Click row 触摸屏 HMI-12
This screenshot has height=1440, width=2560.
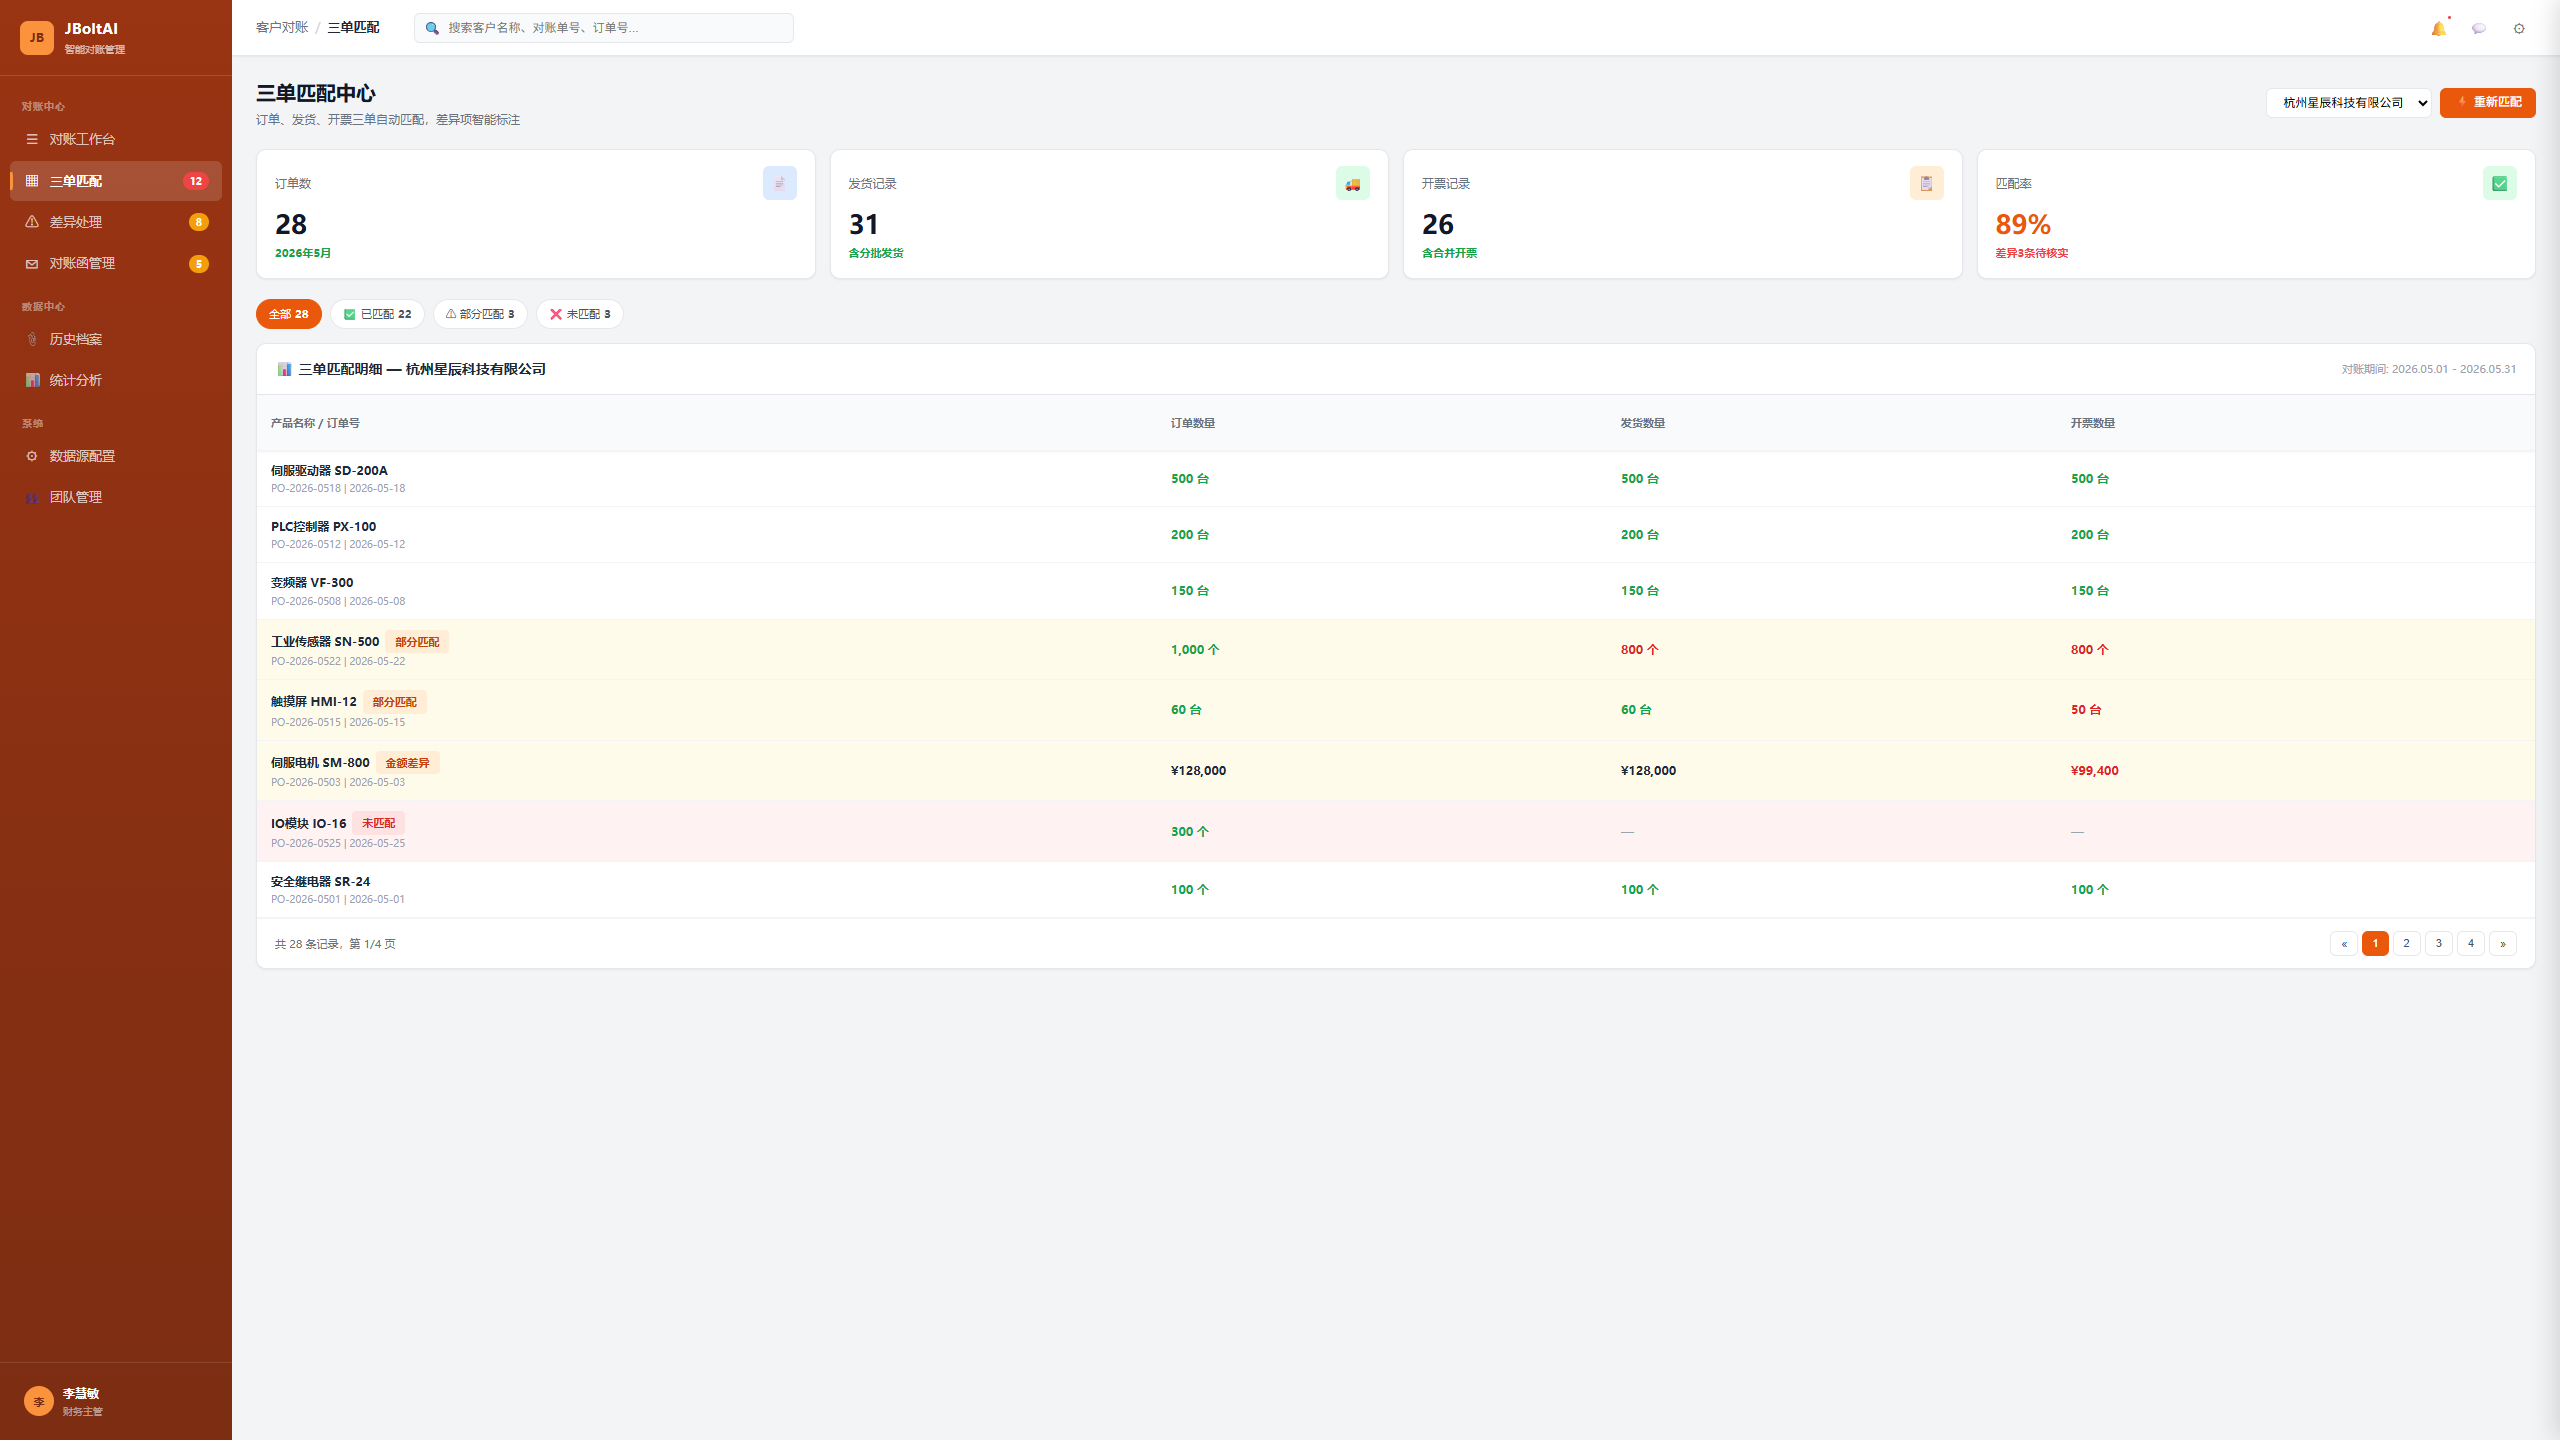tap(1395, 710)
